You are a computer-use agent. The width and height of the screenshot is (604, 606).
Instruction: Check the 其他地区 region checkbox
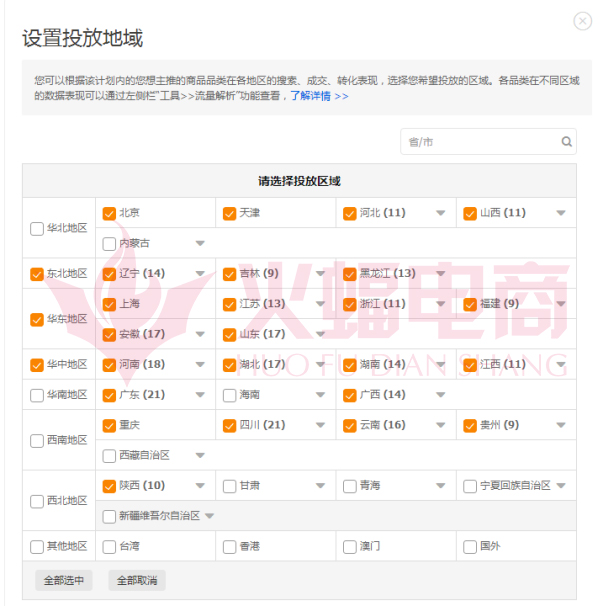(x=37, y=547)
